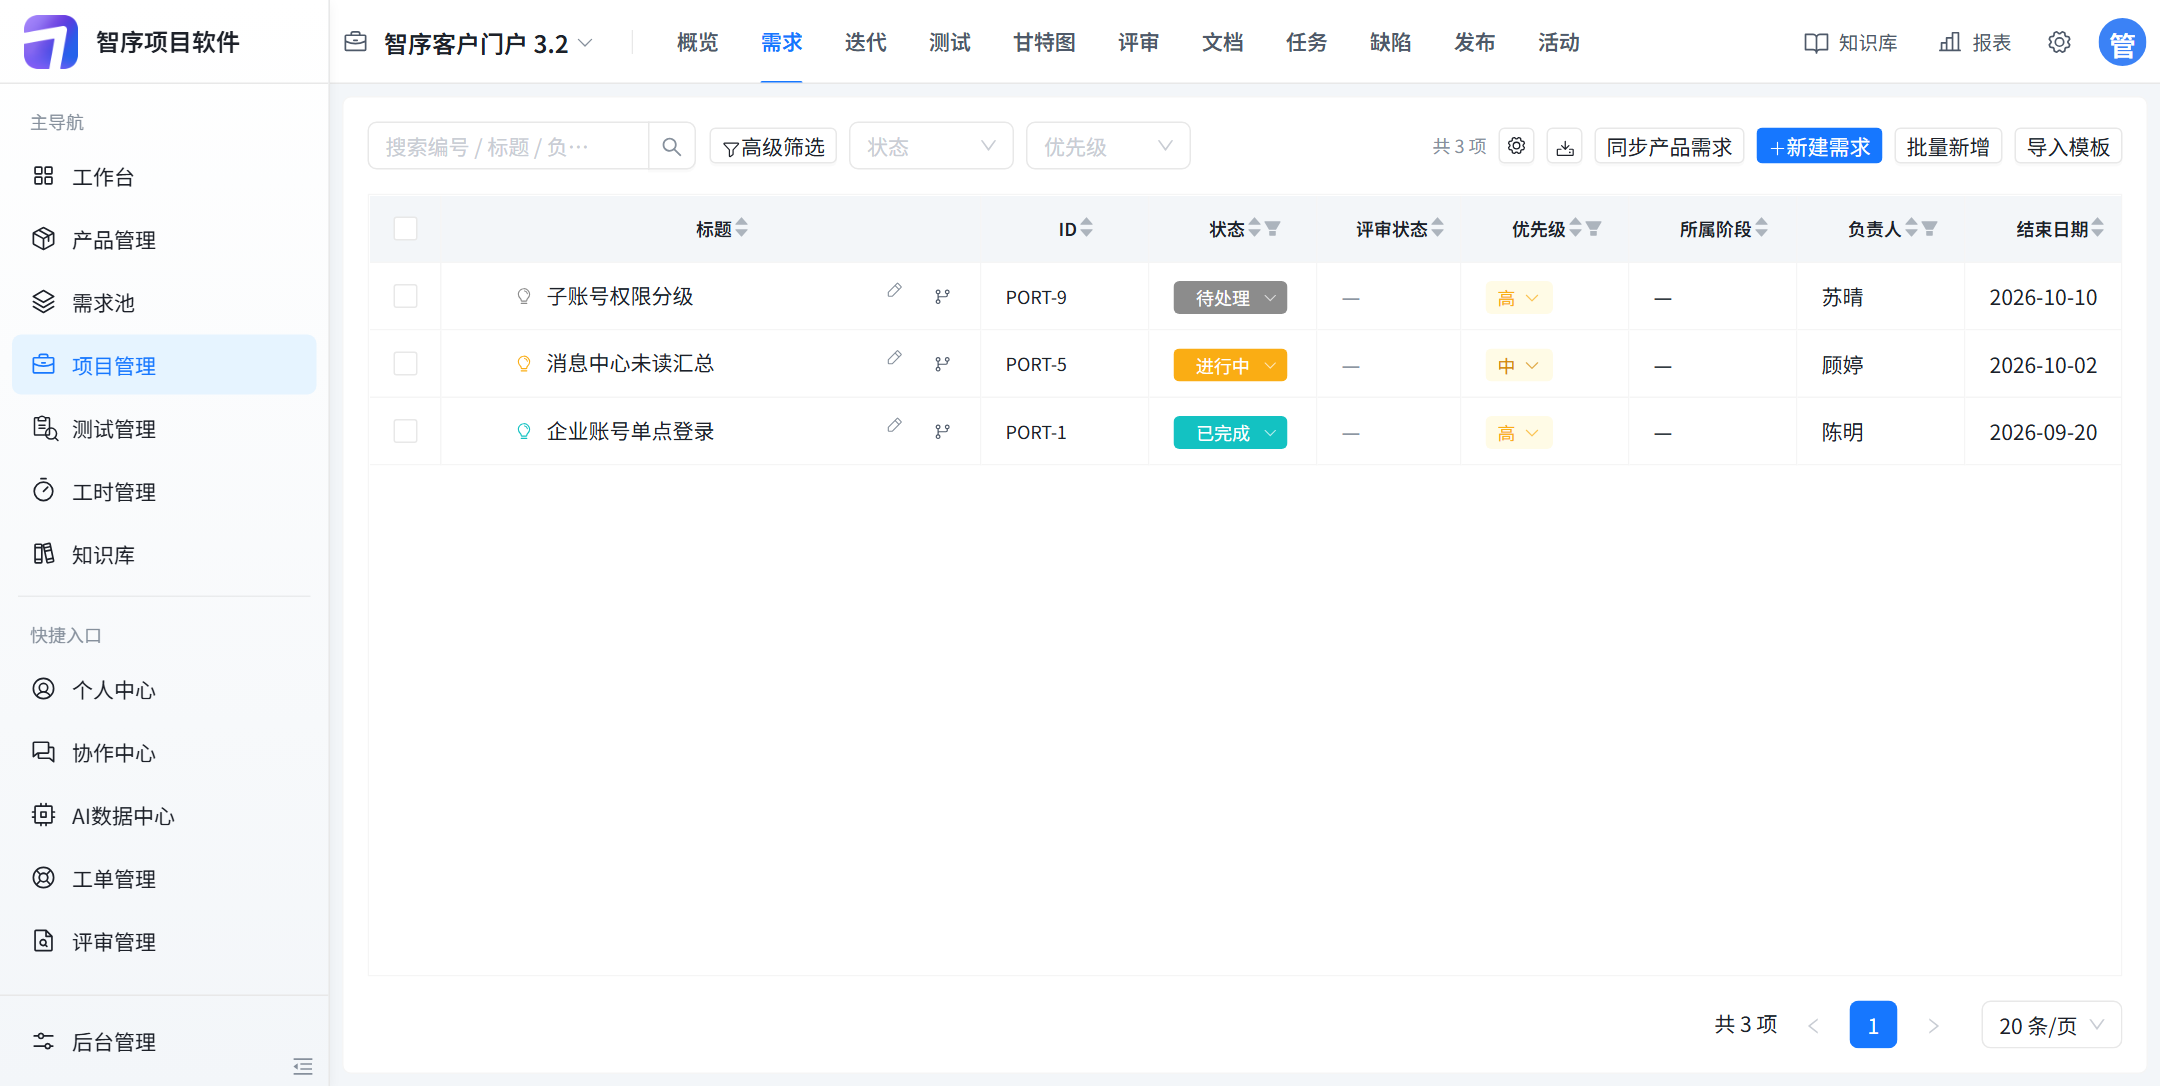Click the 同步产品需求 button
The height and width of the screenshot is (1086, 2160).
click(1669, 147)
